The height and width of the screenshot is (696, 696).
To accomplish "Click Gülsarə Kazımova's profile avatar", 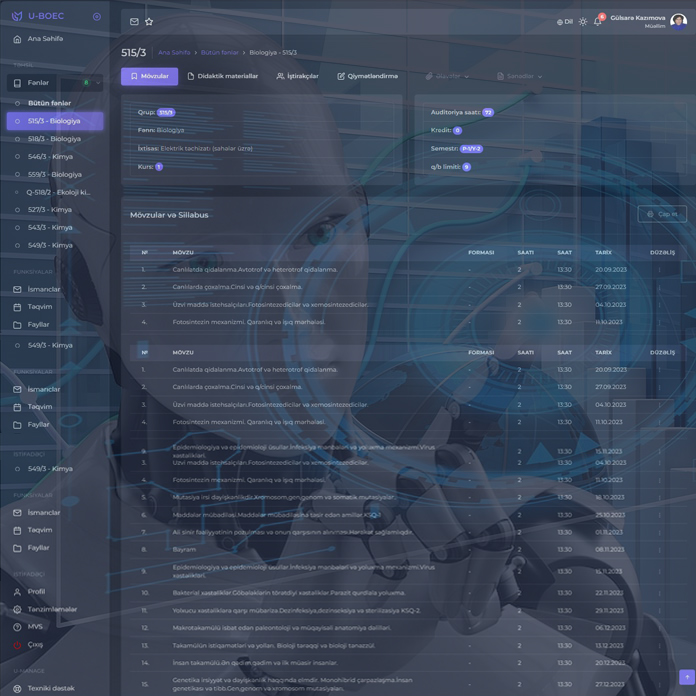I will [x=679, y=21].
